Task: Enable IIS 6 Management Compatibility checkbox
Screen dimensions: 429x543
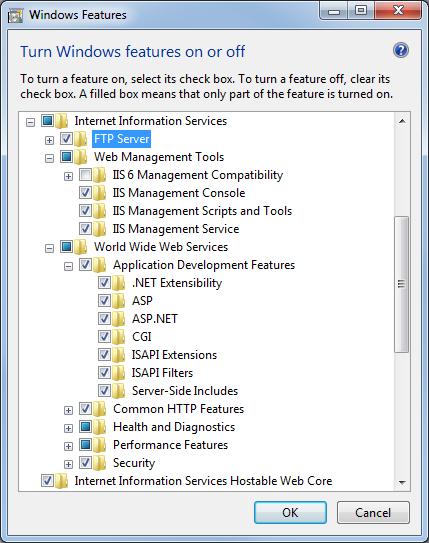Action: coord(85,175)
